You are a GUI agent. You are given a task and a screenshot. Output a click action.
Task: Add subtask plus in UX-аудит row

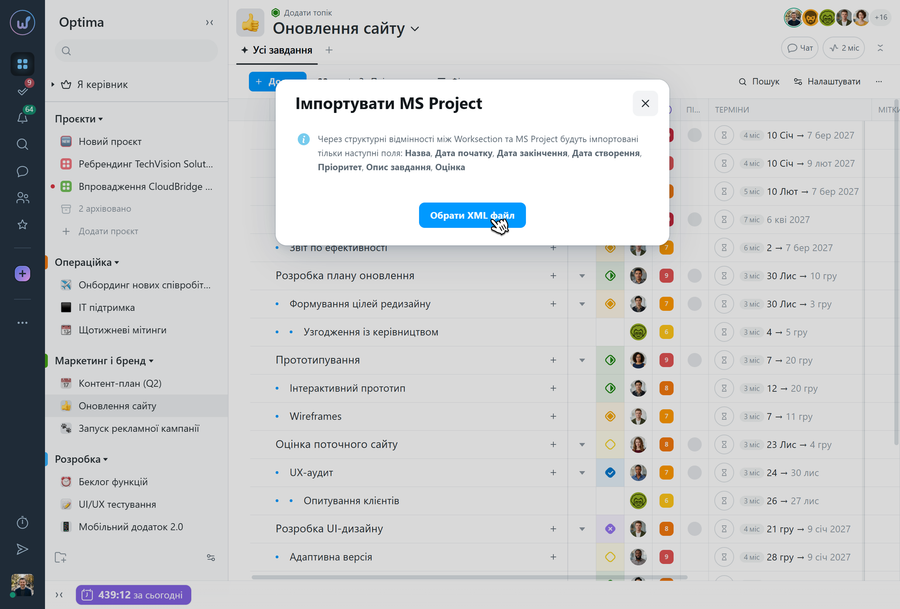pos(553,472)
